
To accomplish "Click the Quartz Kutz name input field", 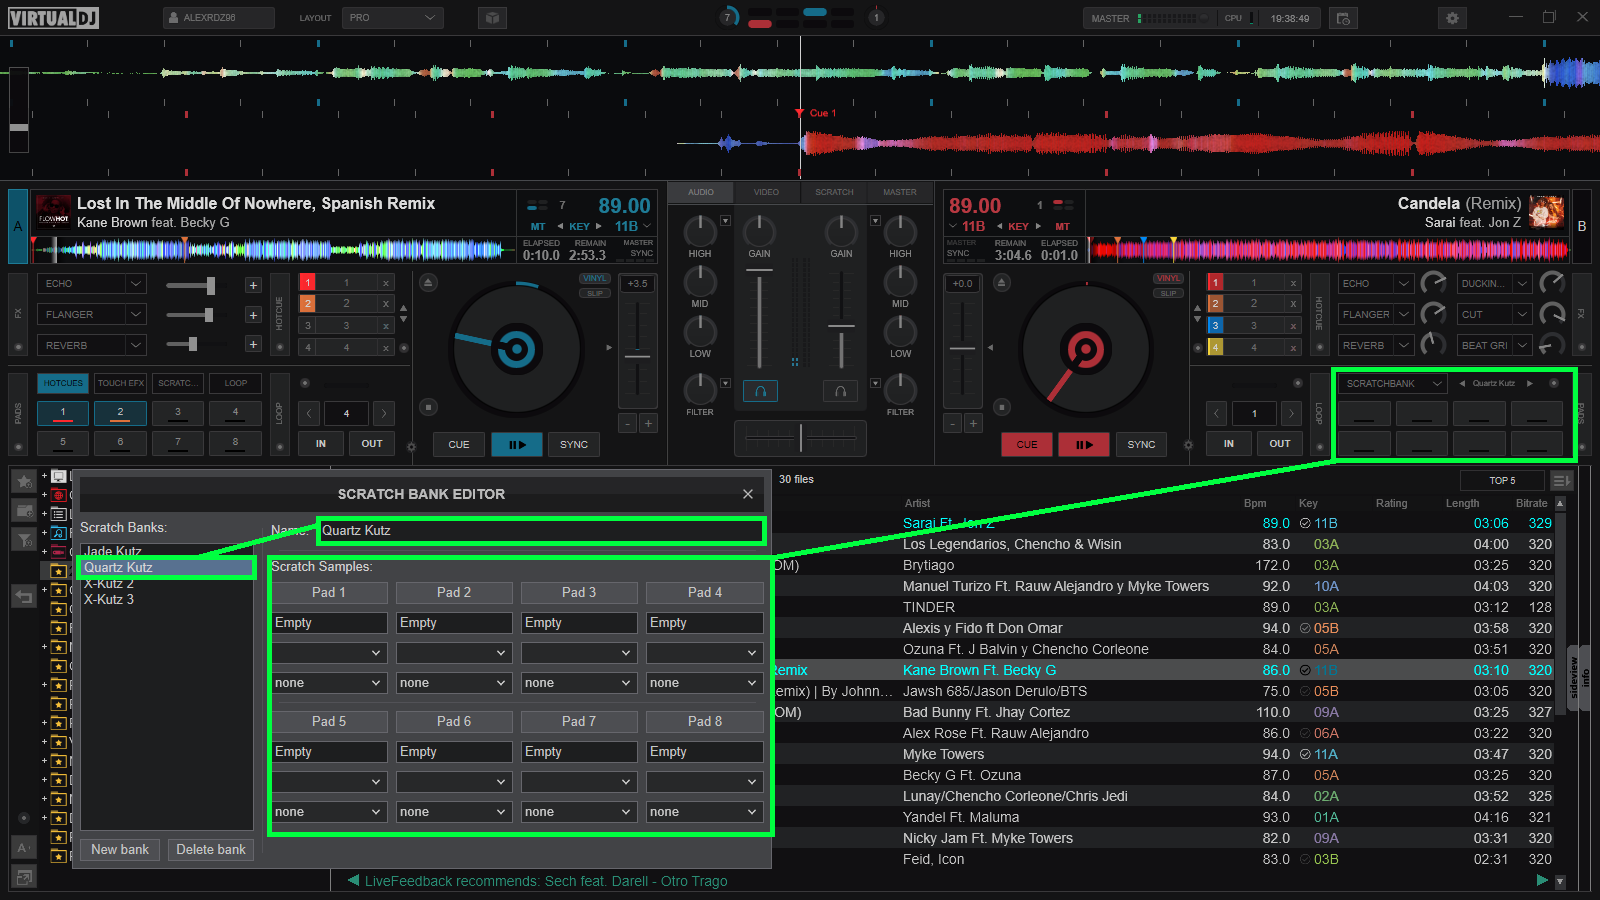I will [x=540, y=530].
